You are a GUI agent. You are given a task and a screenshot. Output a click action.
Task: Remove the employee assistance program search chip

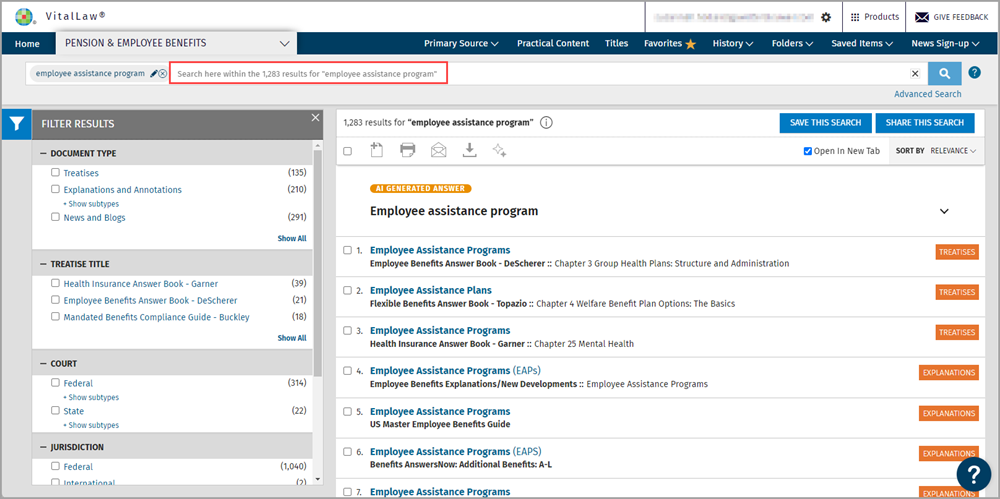tap(163, 73)
